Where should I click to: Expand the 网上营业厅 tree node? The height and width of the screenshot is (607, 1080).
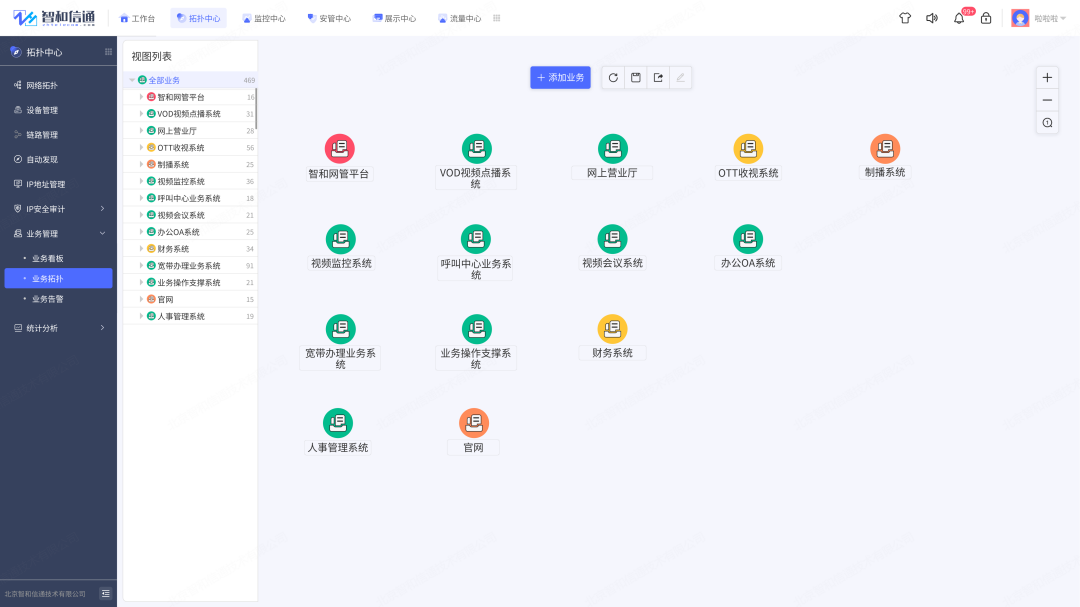coord(141,131)
